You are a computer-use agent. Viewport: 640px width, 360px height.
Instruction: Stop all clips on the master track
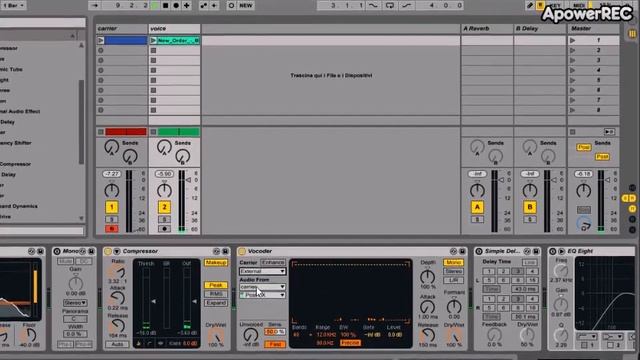(573, 132)
